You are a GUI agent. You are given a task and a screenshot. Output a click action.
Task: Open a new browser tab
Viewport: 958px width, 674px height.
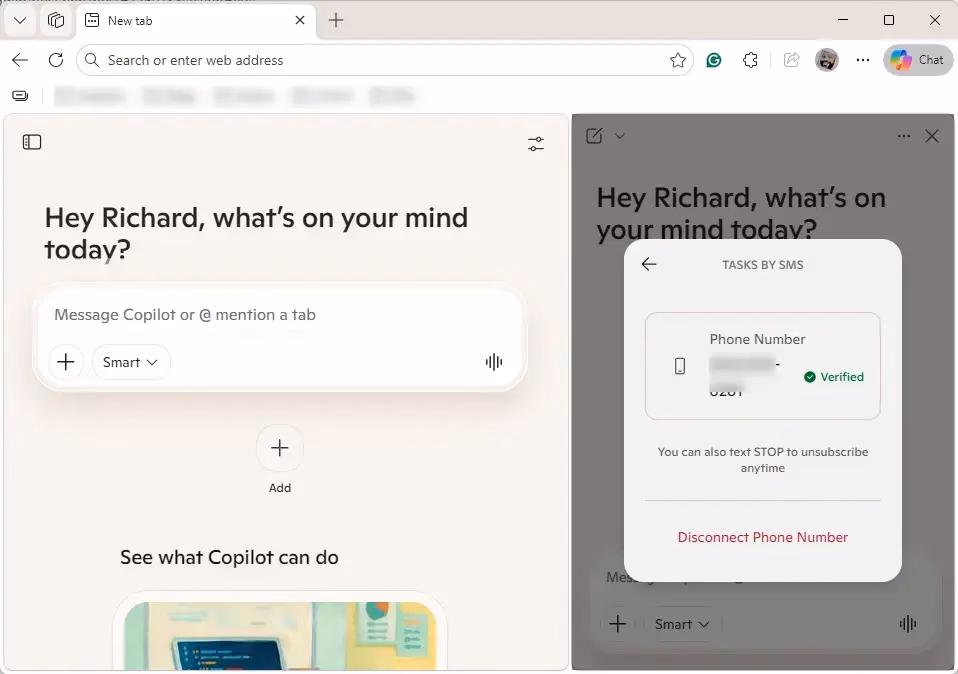pos(336,20)
